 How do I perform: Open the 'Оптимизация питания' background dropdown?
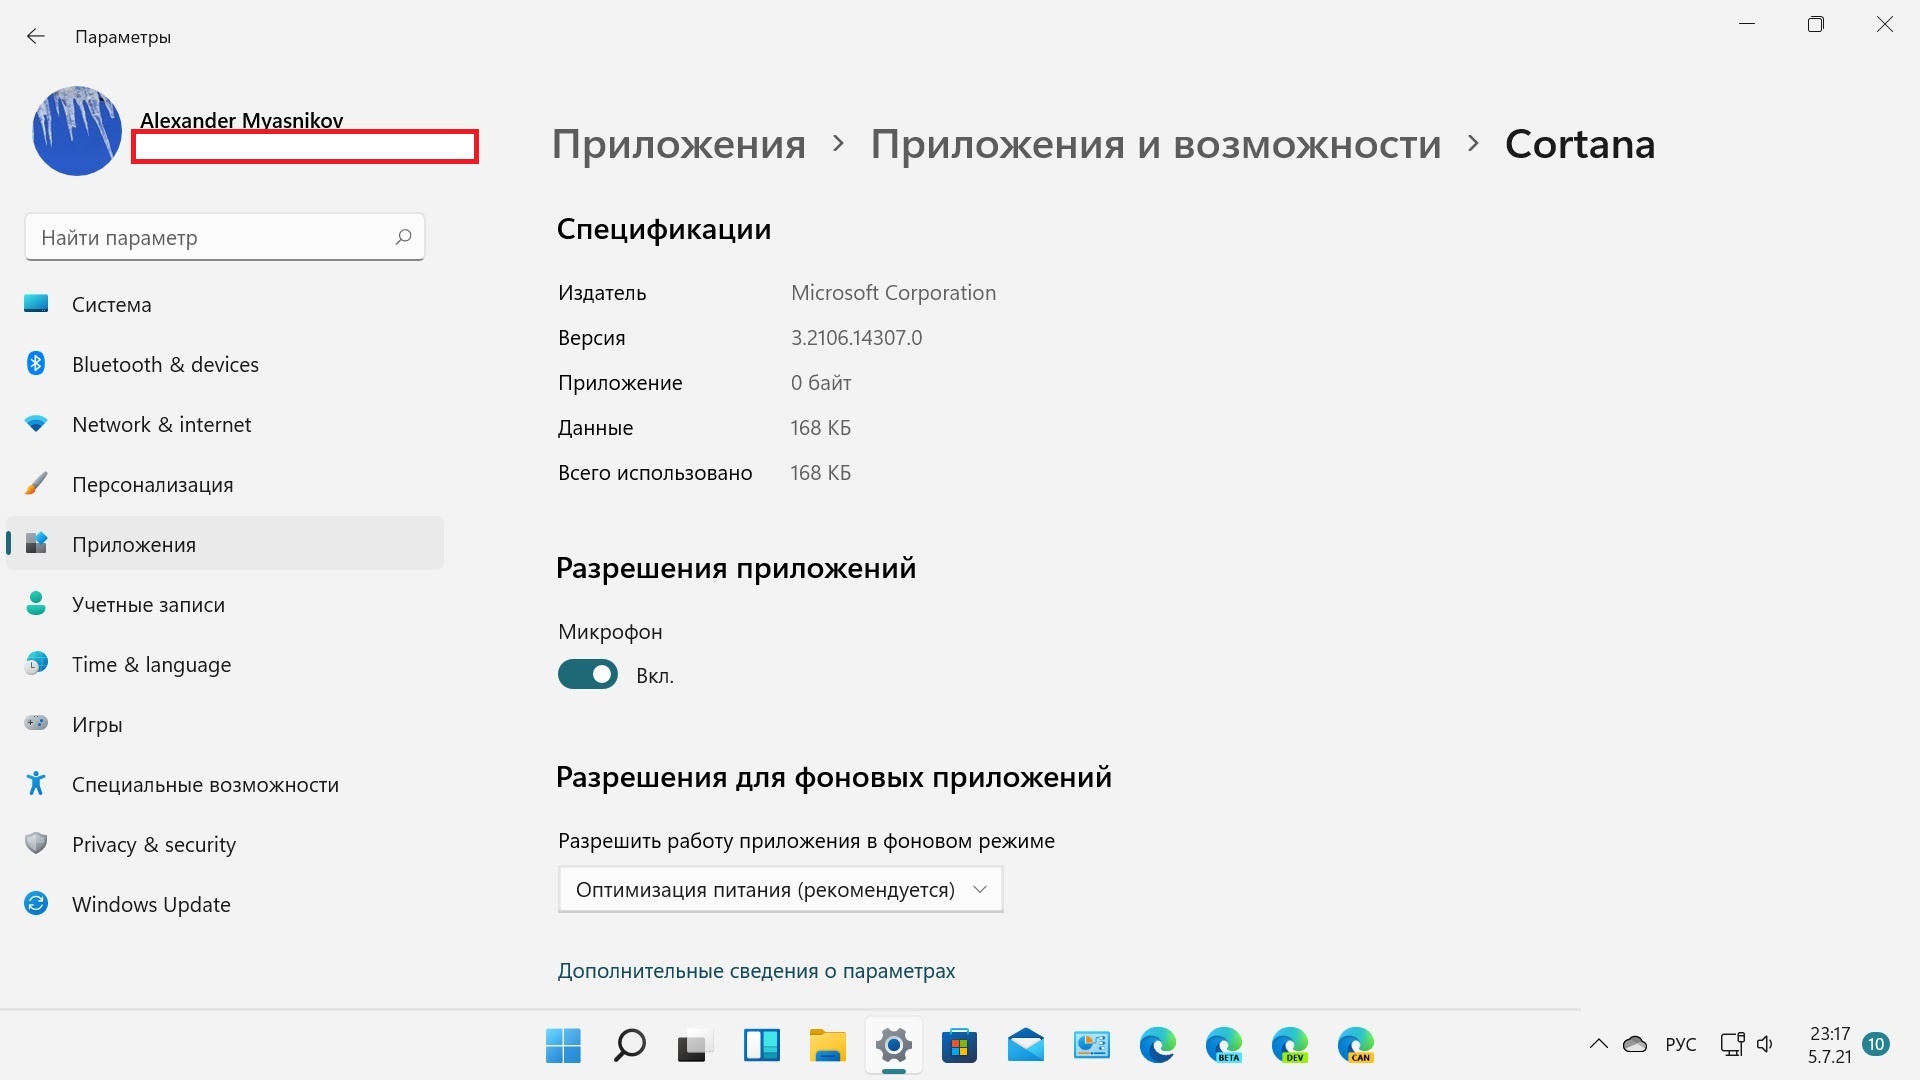coord(780,889)
